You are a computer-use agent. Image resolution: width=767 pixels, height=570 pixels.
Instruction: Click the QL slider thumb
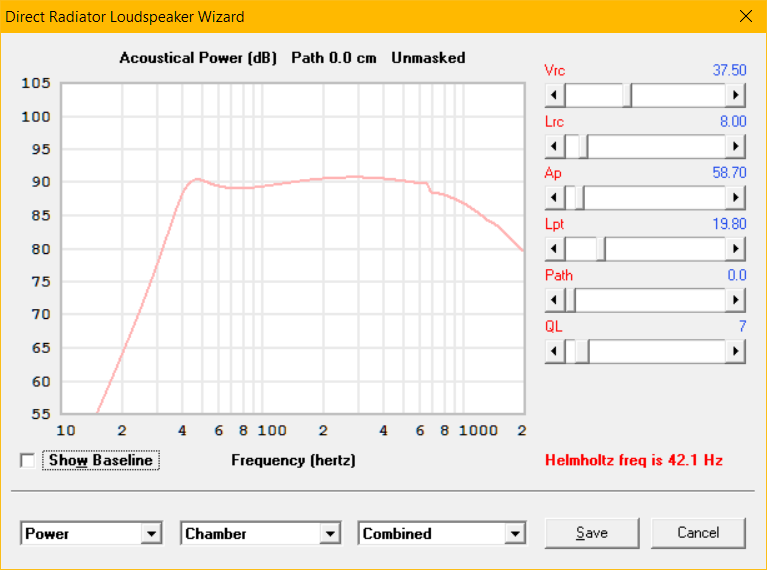coord(582,351)
